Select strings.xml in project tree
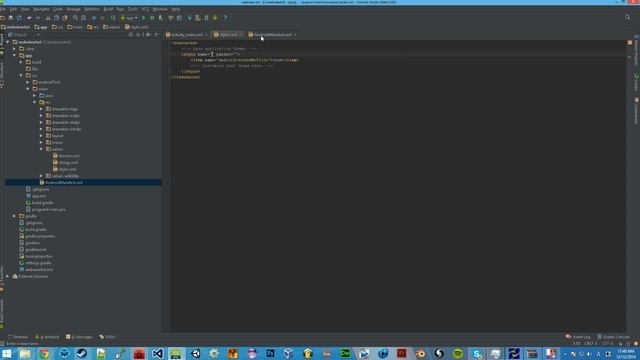 (x=65, y=162)
